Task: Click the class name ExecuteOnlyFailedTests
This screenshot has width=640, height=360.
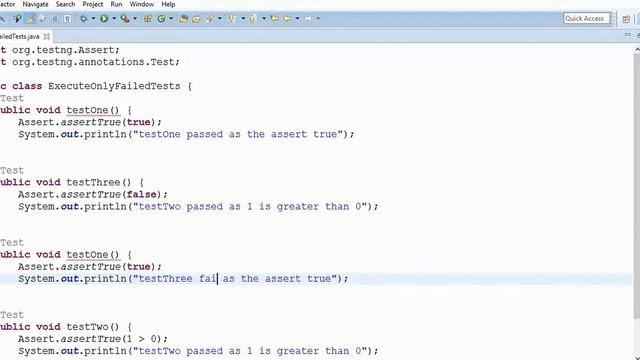Action: pos(114,86)
